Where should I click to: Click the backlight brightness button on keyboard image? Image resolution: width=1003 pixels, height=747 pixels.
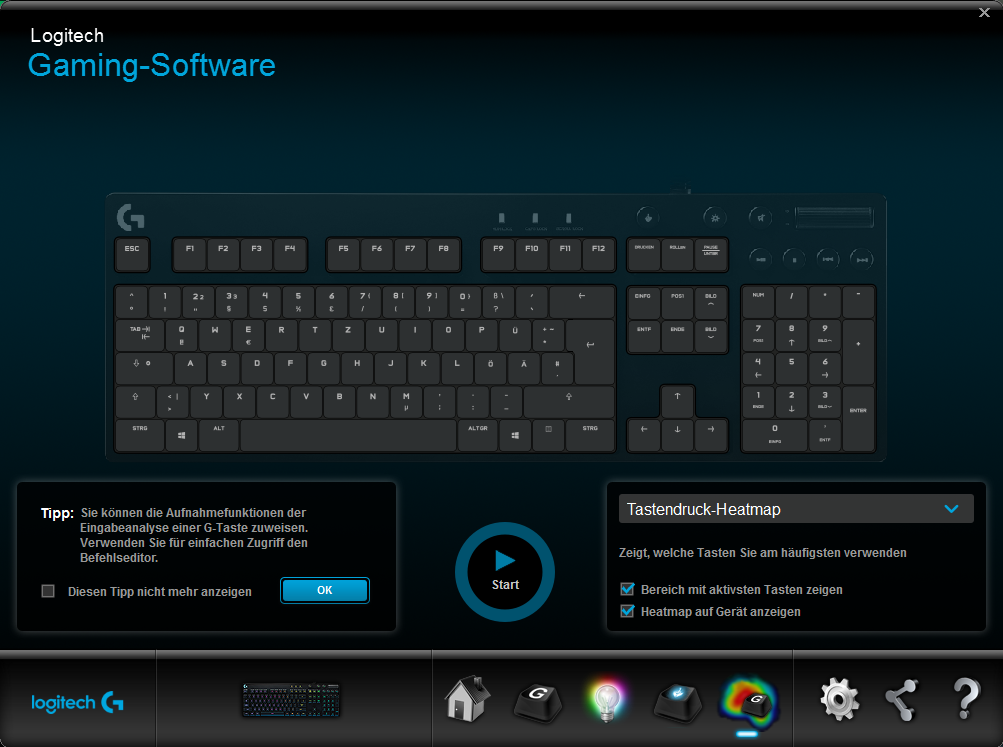tap(715, 217)
